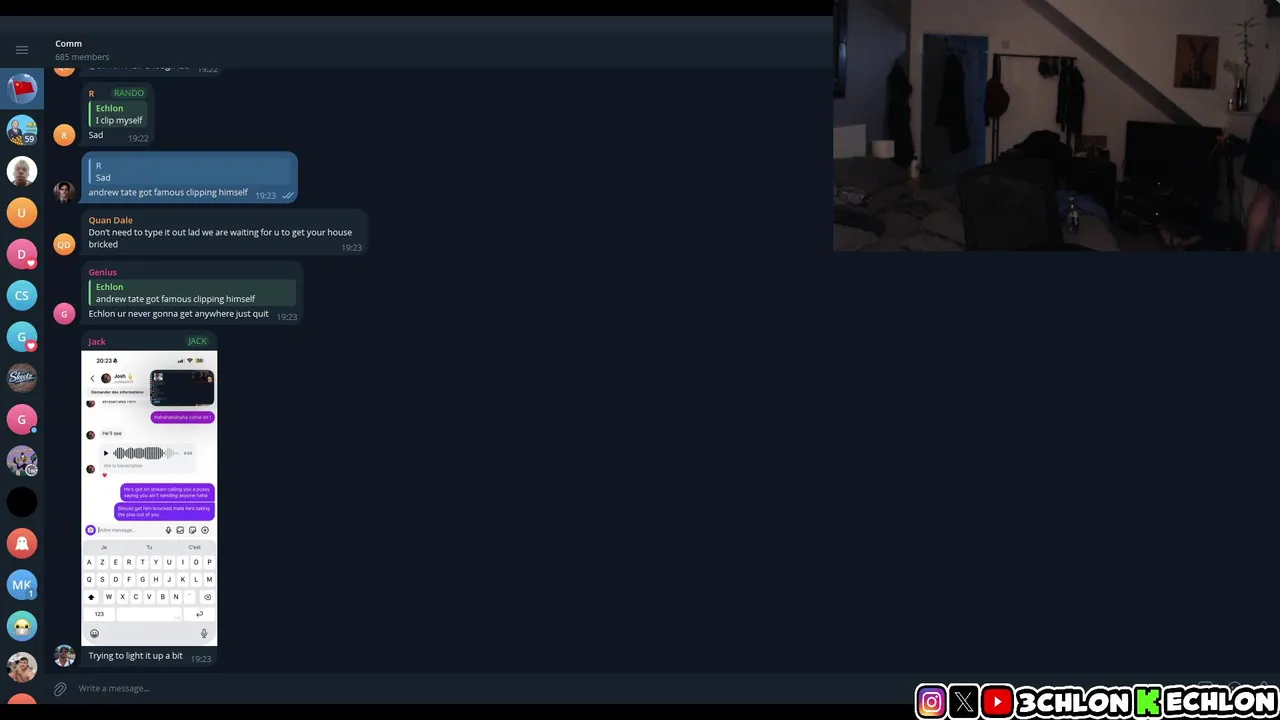Click sender name 'Quan Dale'
Image resolution: width=1280 pixels, height=720 pixels.
pyautogui.click(x=110, y=220)
